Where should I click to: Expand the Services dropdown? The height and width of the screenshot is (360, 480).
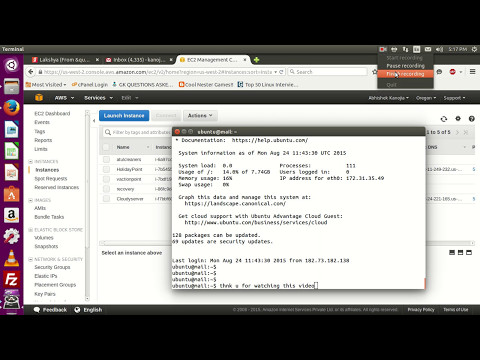[98, 98]
